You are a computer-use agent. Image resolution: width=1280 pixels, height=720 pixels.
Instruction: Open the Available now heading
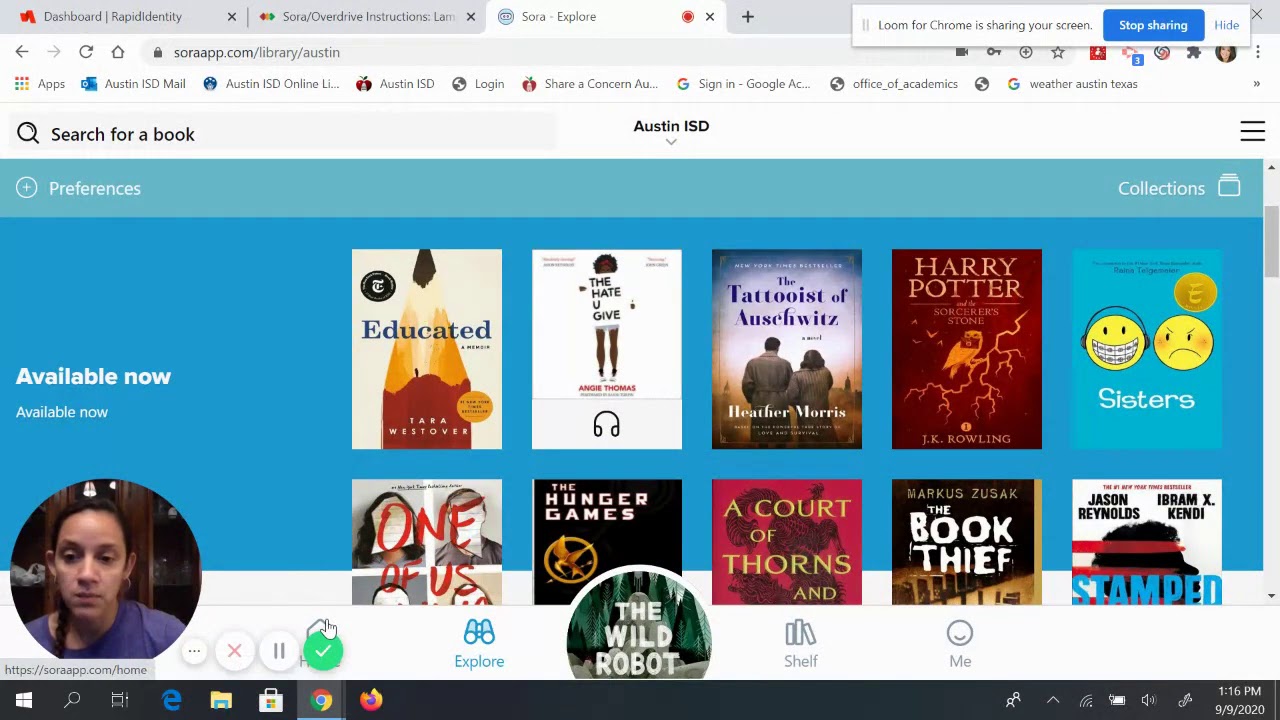[93, 376]
